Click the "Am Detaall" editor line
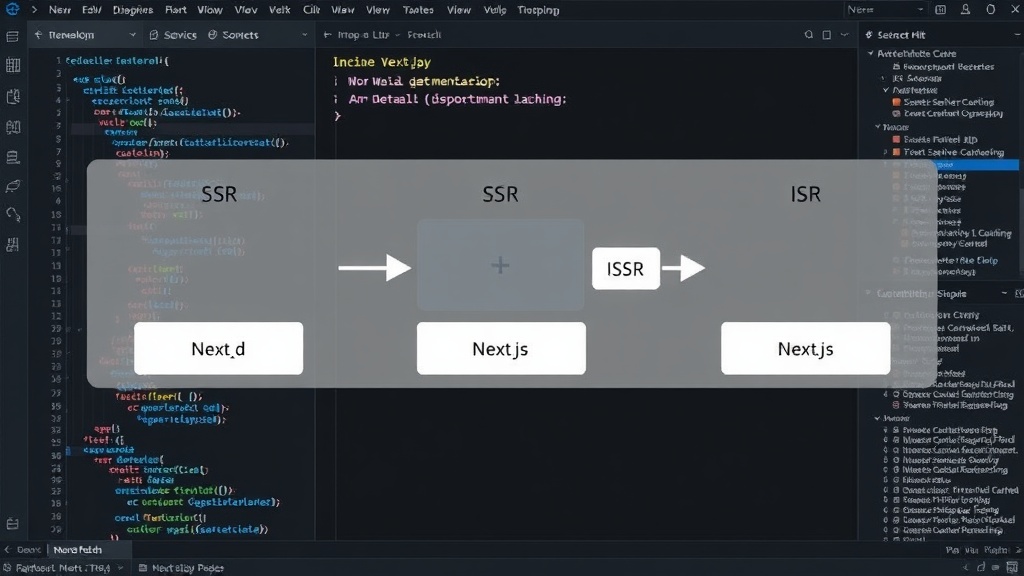Viewport: 1024px width, 576px height. [x=457, y=99]
